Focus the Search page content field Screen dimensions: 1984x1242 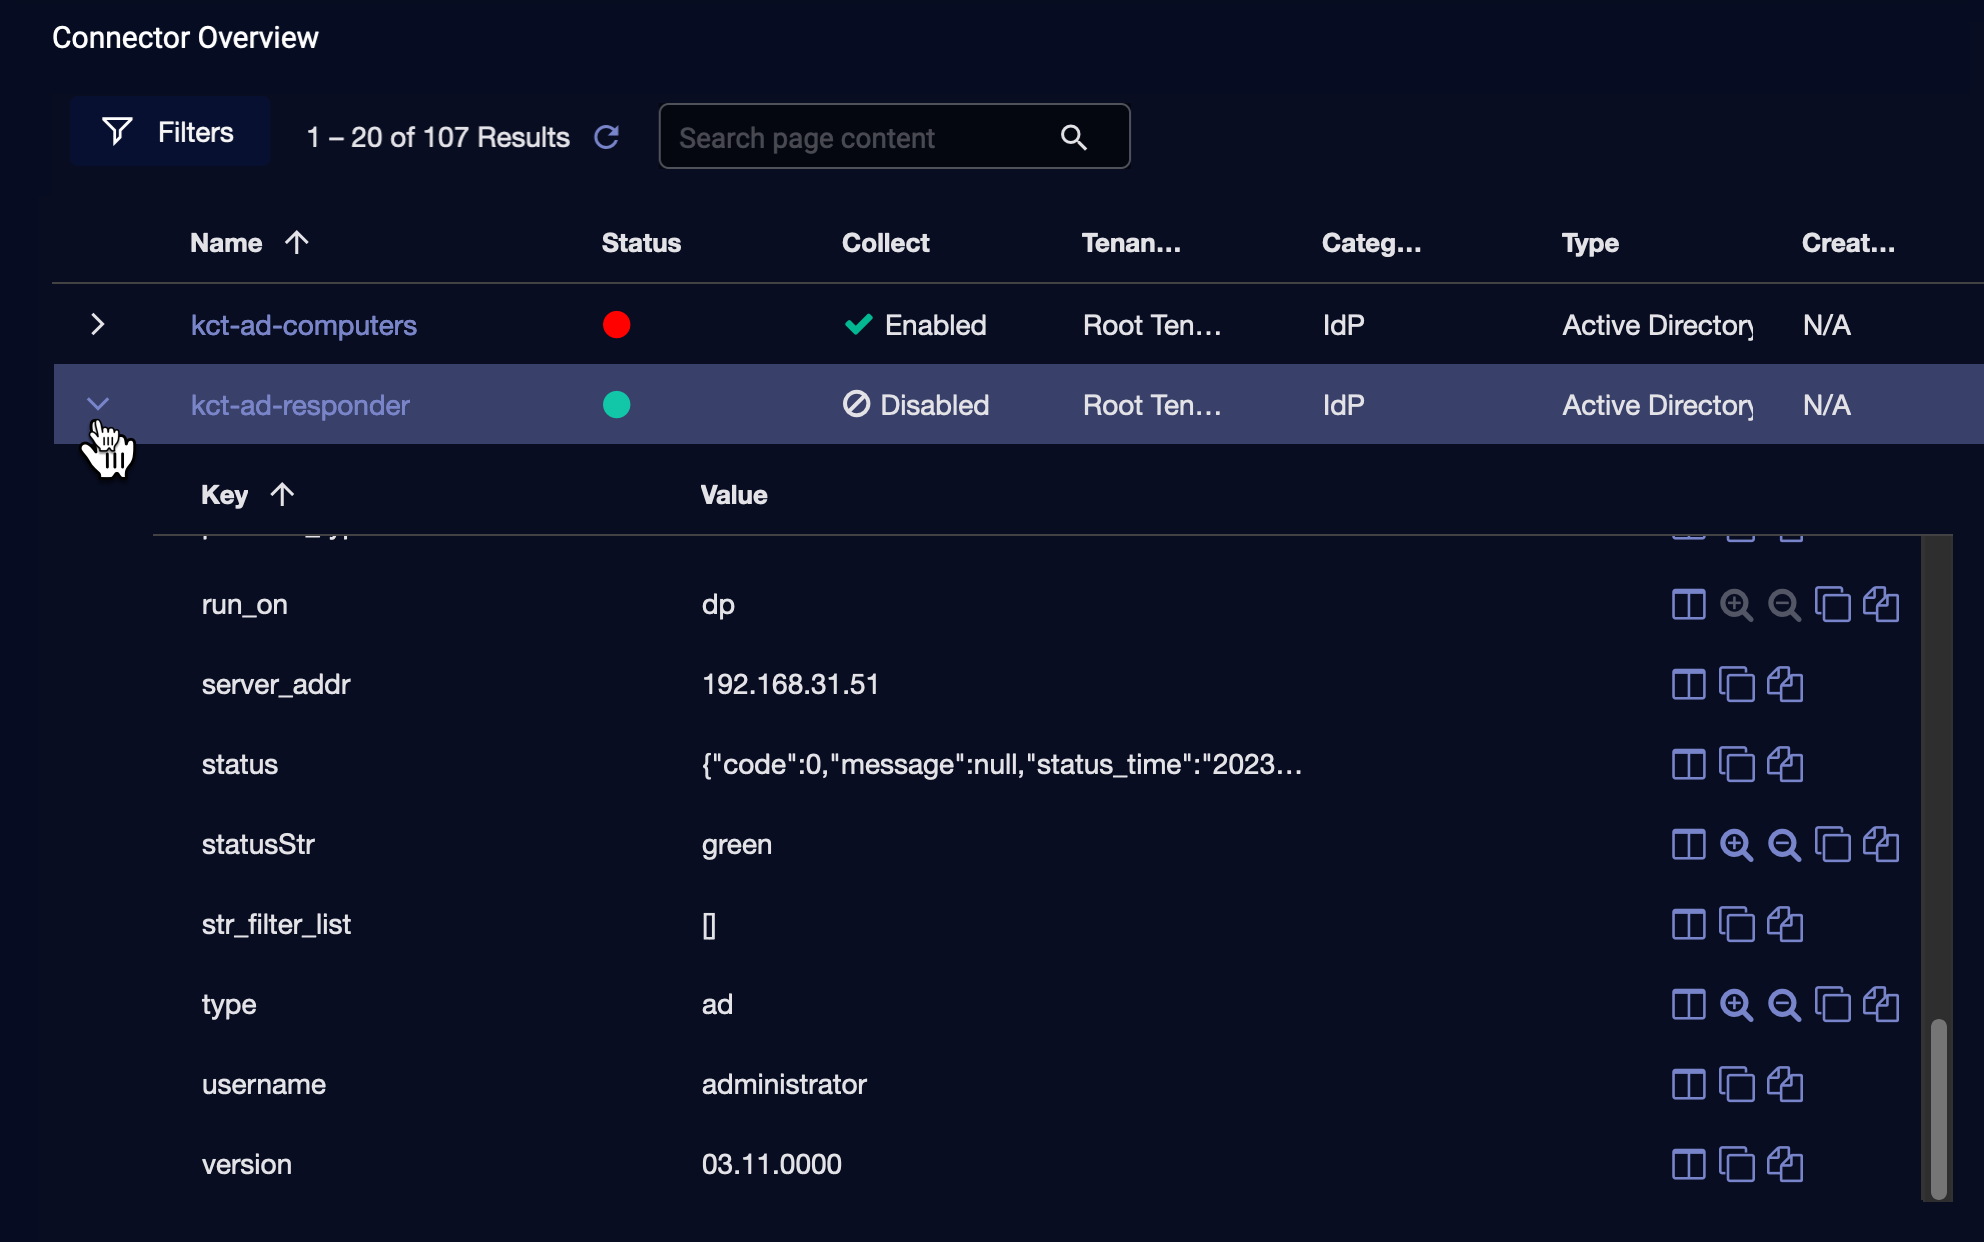pyautogui.click(x=860, y=137)
